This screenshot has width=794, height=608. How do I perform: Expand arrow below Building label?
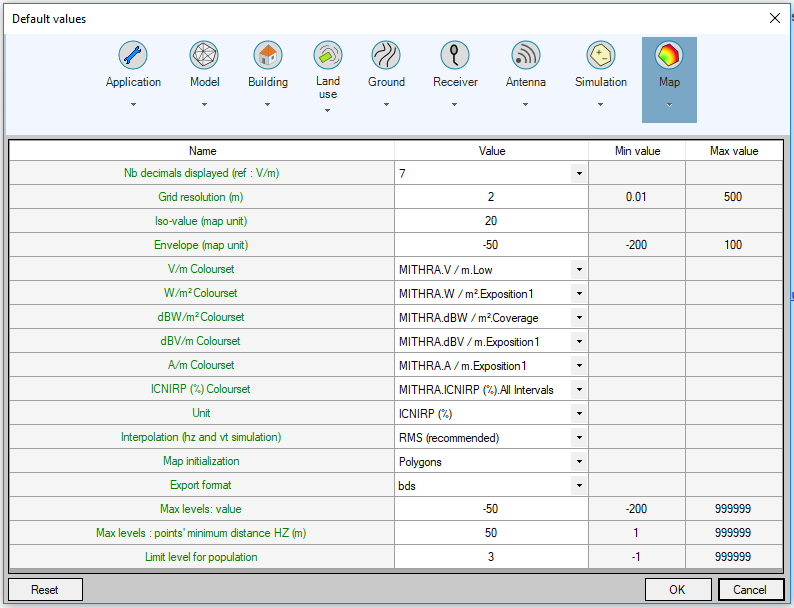267,105
